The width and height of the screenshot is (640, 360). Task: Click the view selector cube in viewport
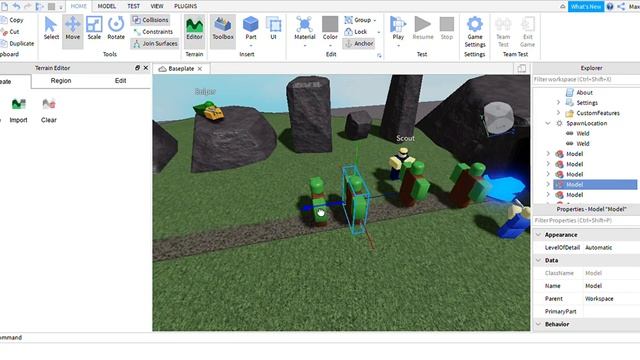tap(498, 118)
